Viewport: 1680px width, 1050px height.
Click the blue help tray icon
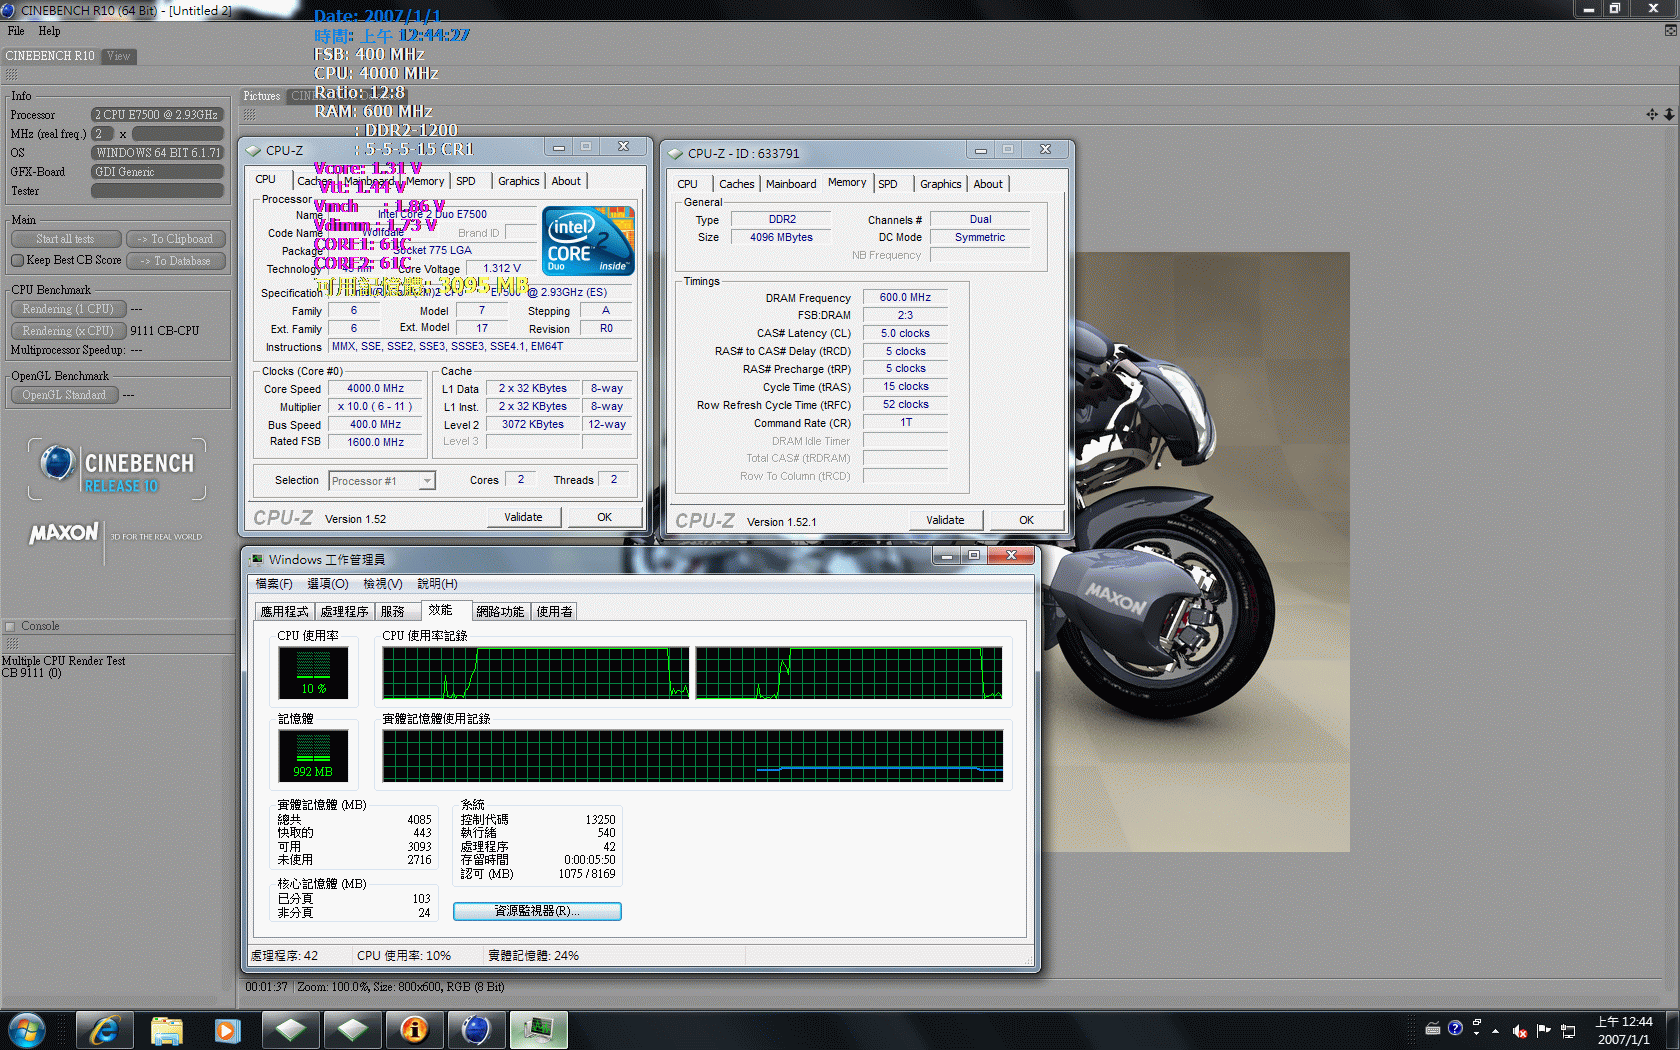tap(1455, 1027)
